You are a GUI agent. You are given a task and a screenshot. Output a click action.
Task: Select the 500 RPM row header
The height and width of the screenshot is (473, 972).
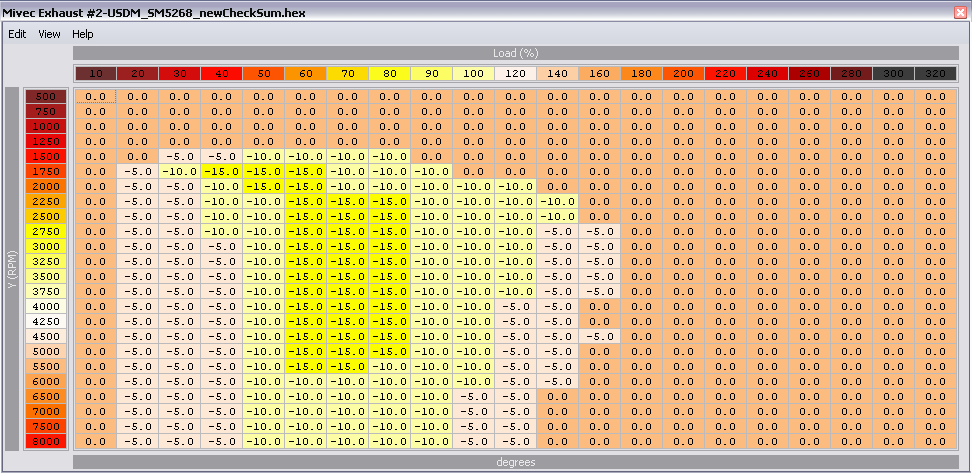point(45,97)
